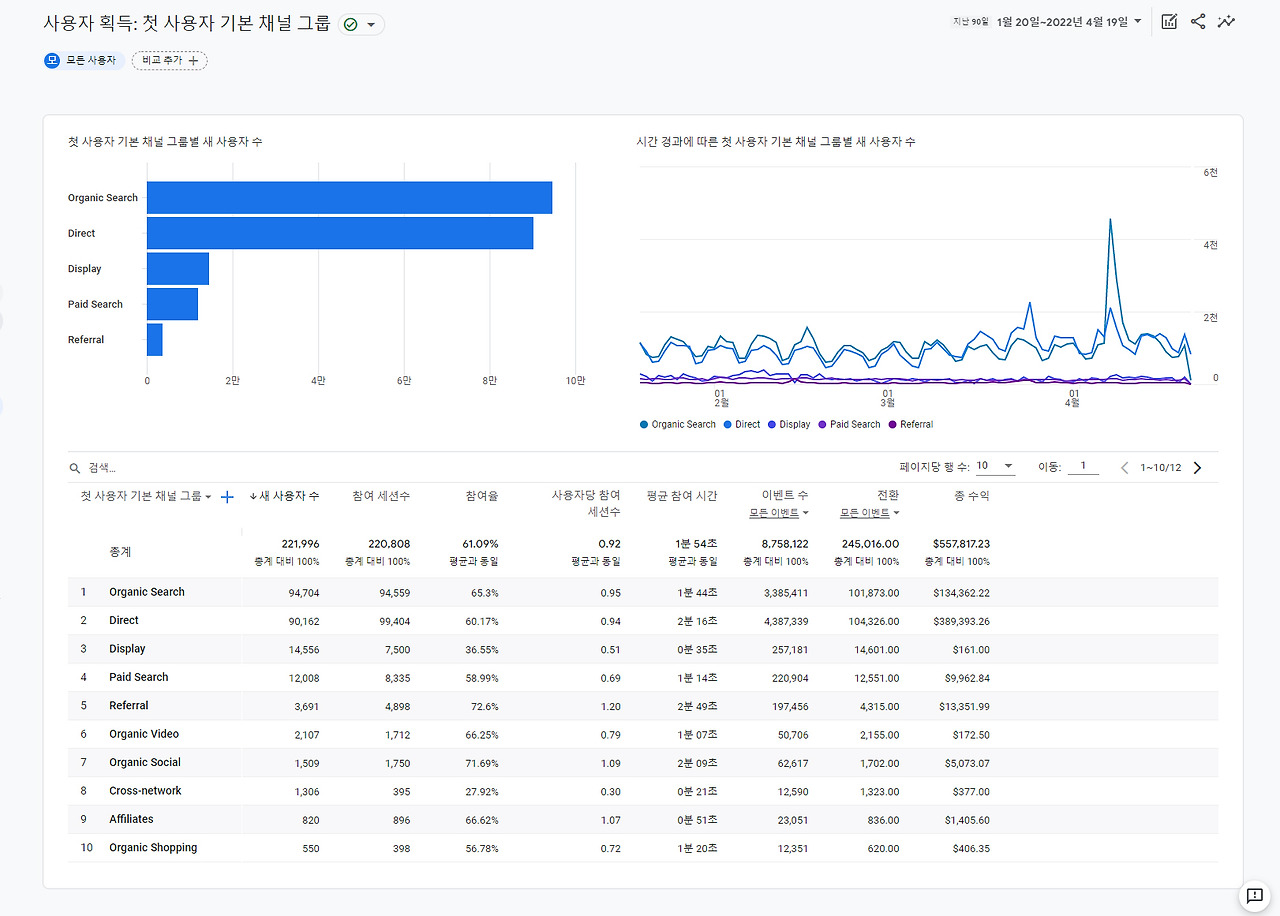Image resolution: width=1280 pixels, height=916 pixels.
Task: Click the Paid Search bar in the bar chart
Action: (172, 304)
